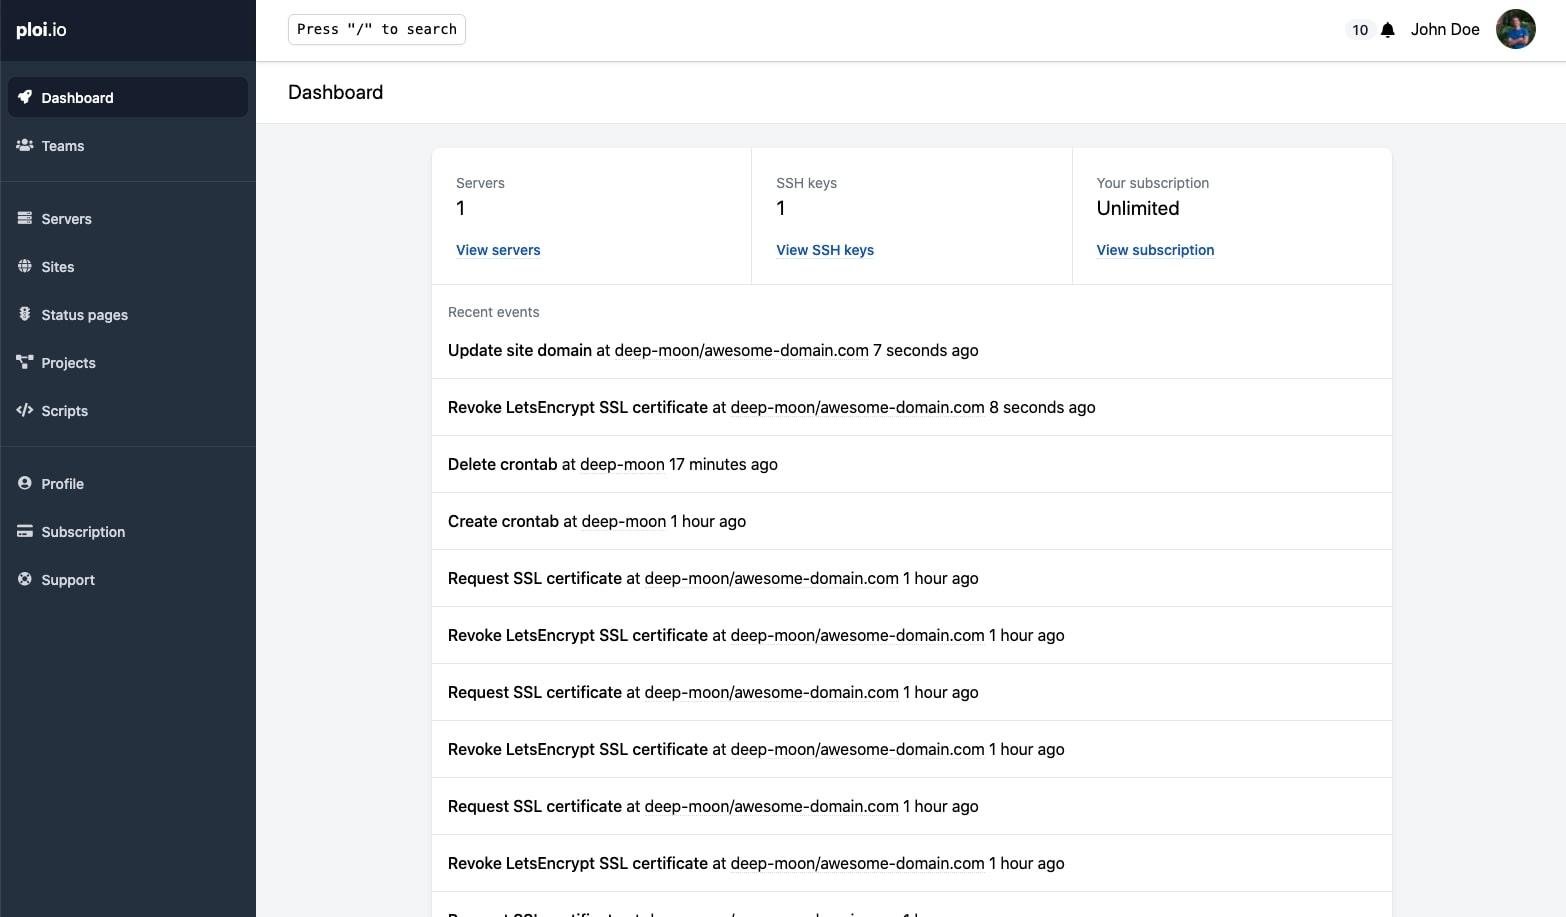This screenshot has height=917, width=1566.
Task: Click the Support lifebuoy icon
Action: (25, 579)
